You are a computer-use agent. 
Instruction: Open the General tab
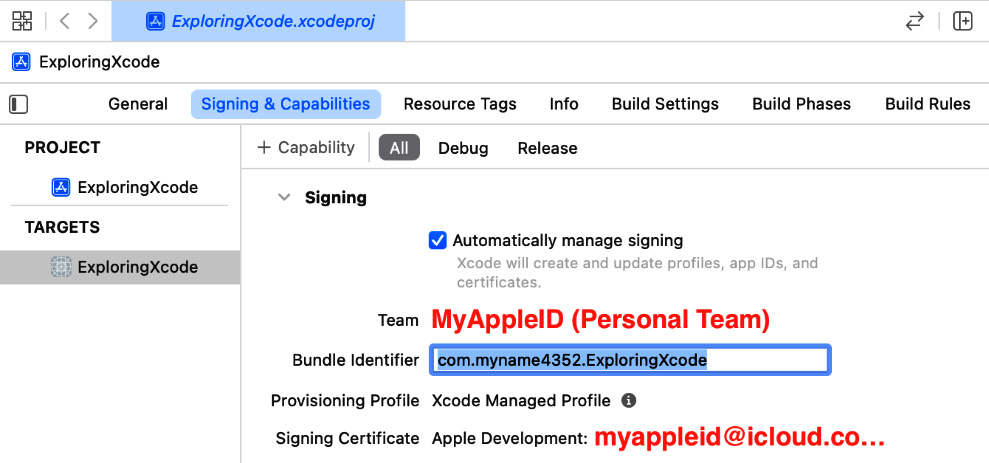(138, 104)
